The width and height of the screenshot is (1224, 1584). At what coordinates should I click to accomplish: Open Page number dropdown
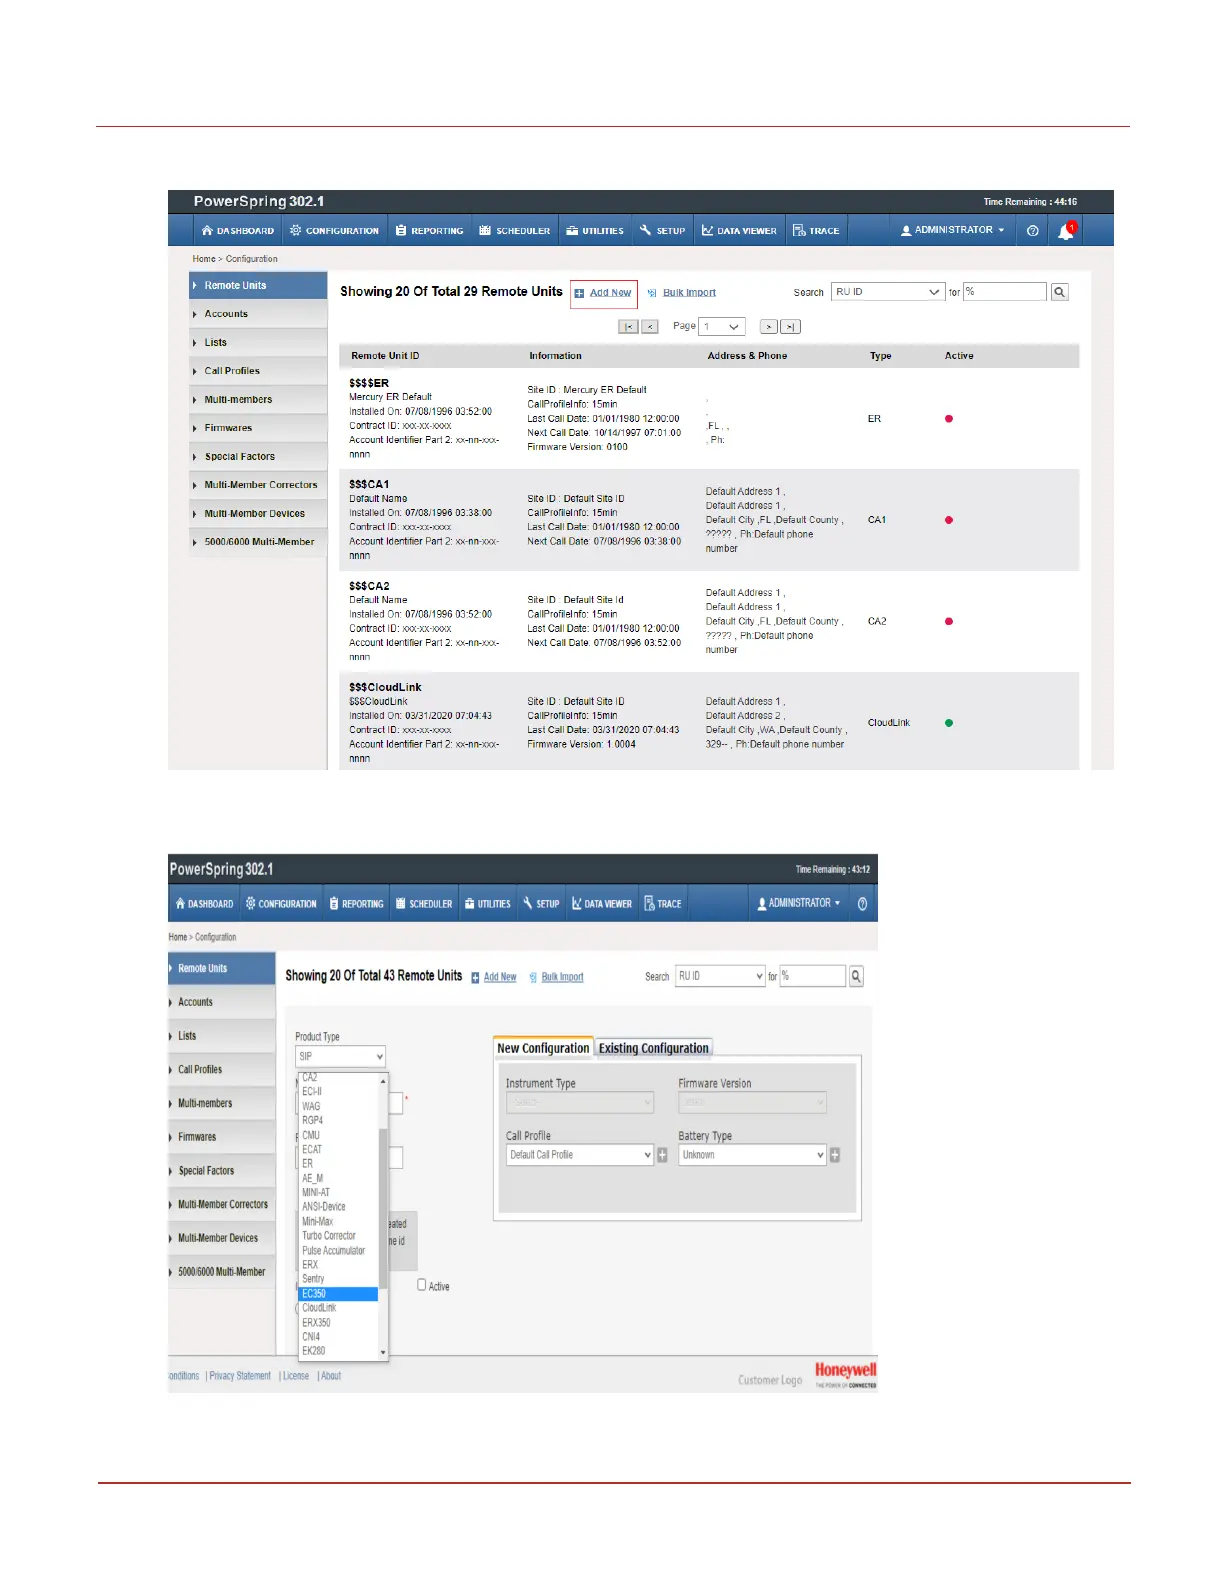coord(722,327)
